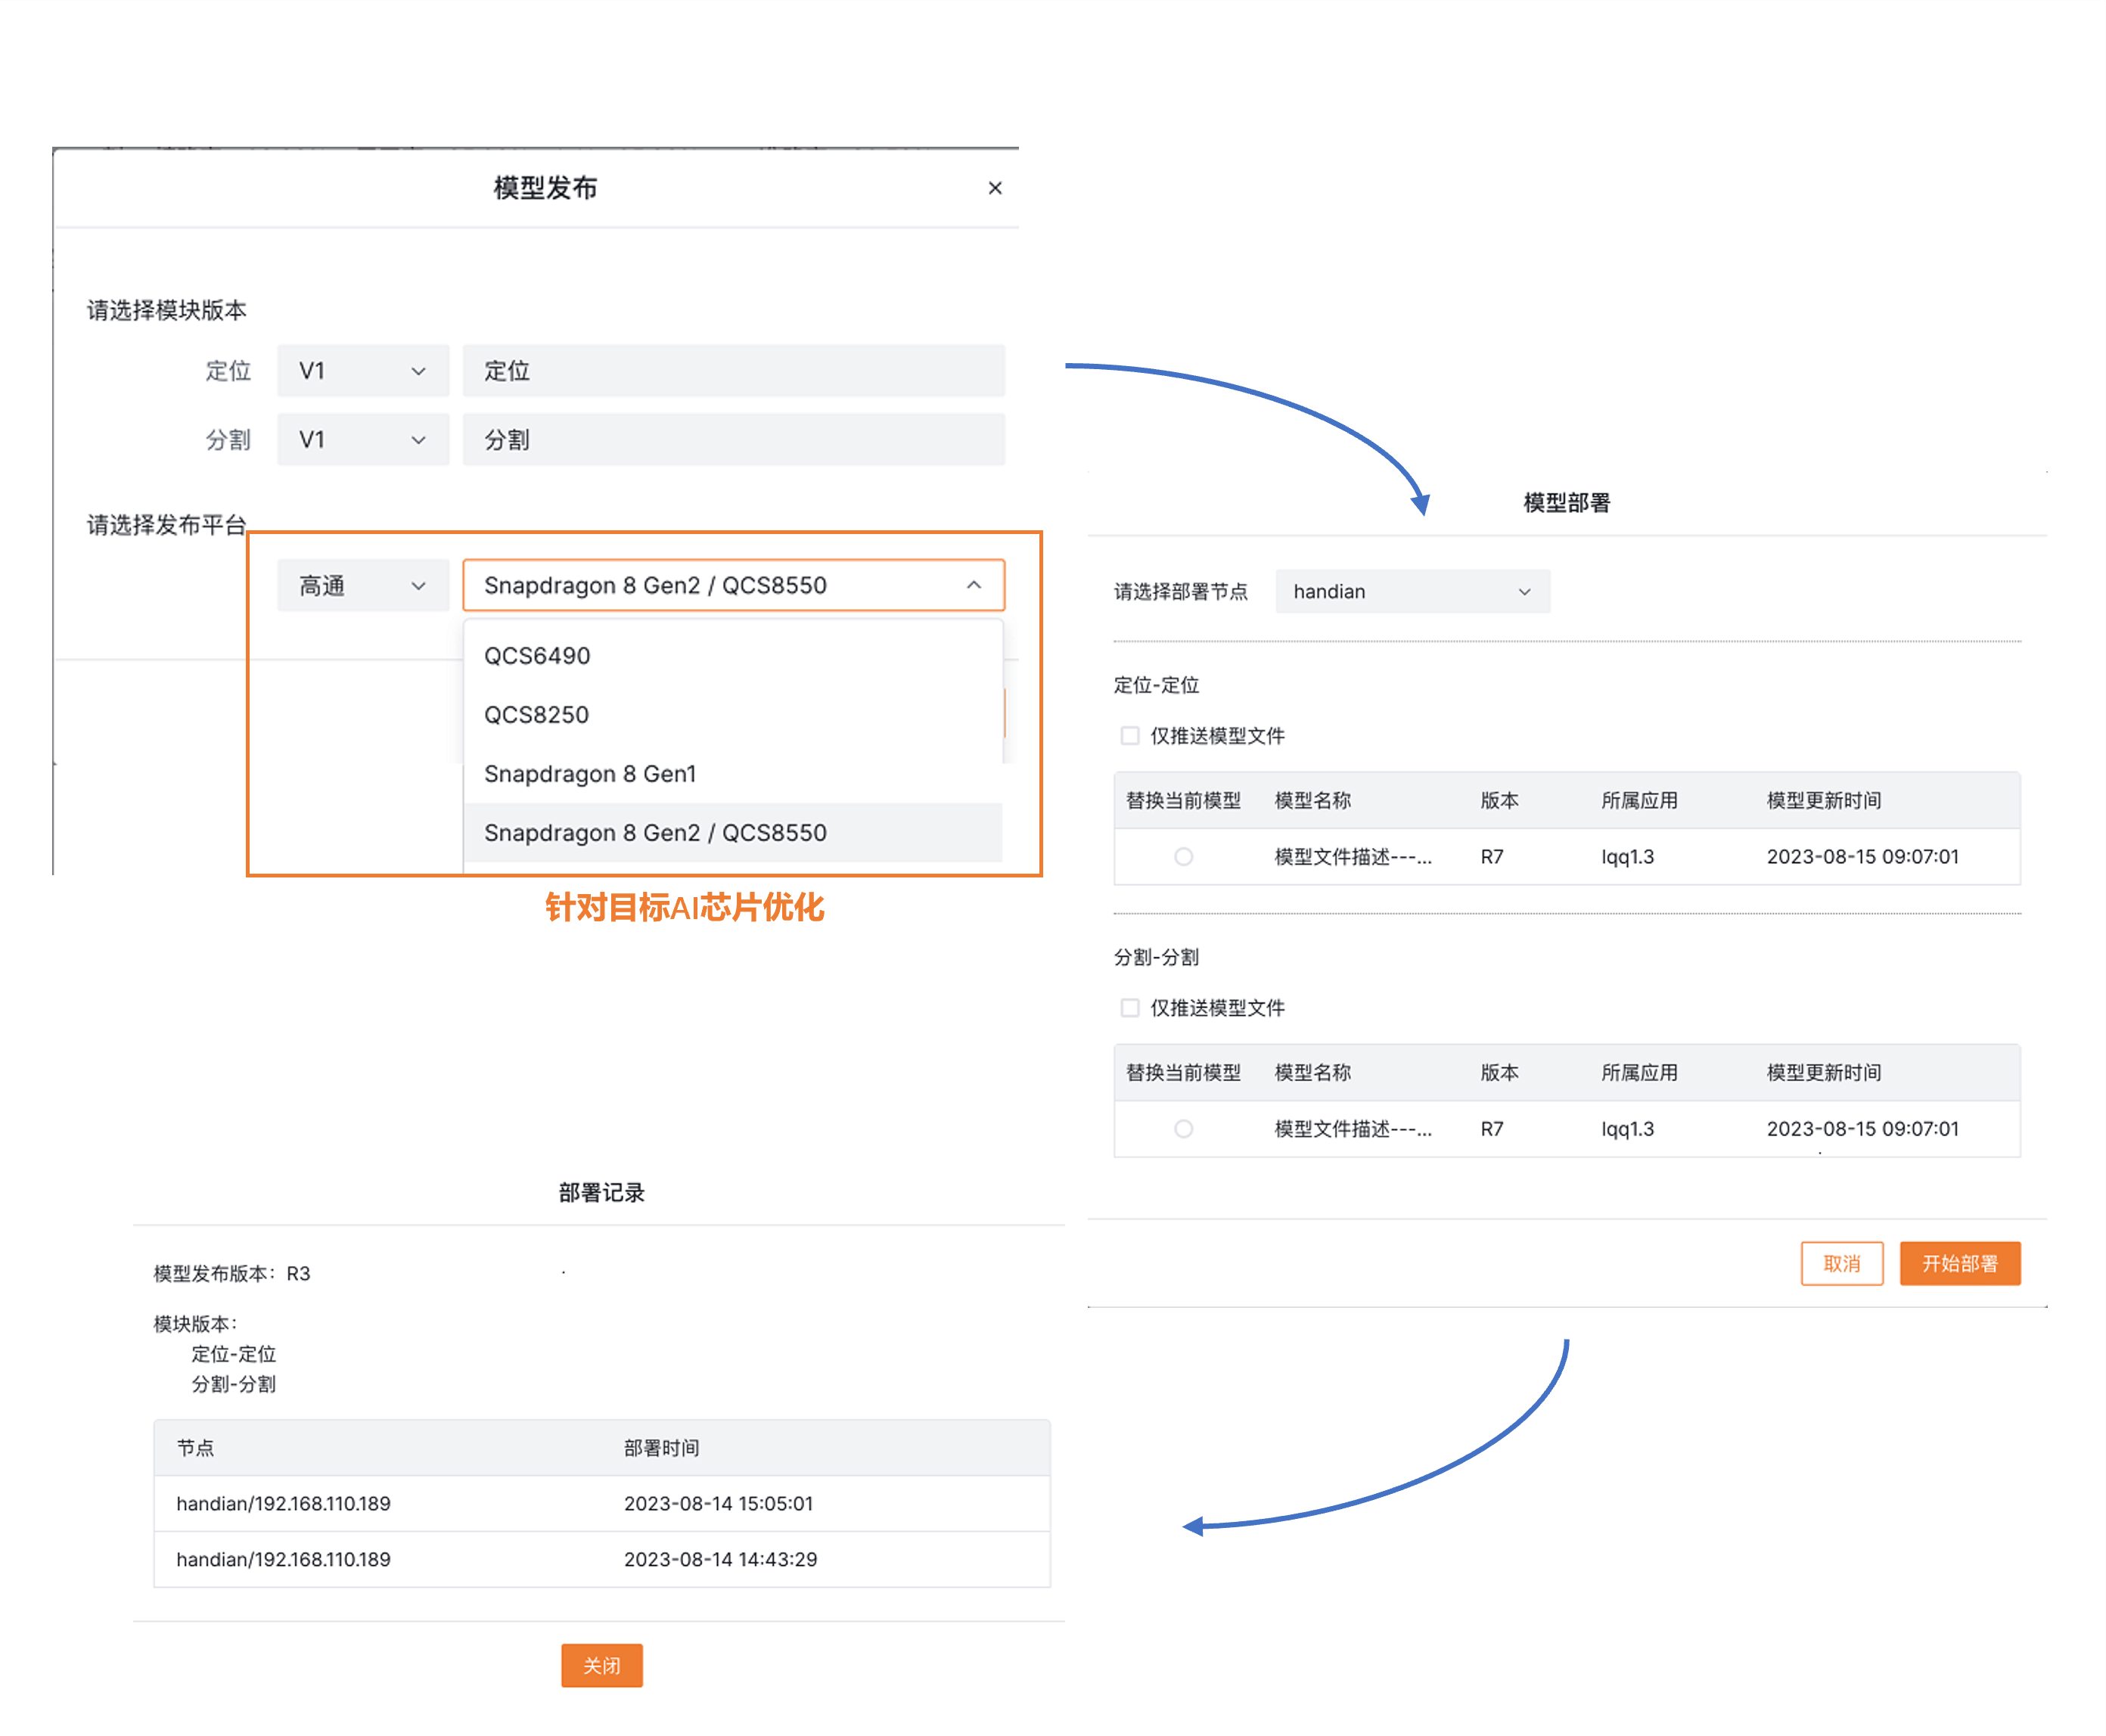2106x1736 pixels.
Task: Choose Snapdragon 8 Gen1 option
Action: (590, 774)
